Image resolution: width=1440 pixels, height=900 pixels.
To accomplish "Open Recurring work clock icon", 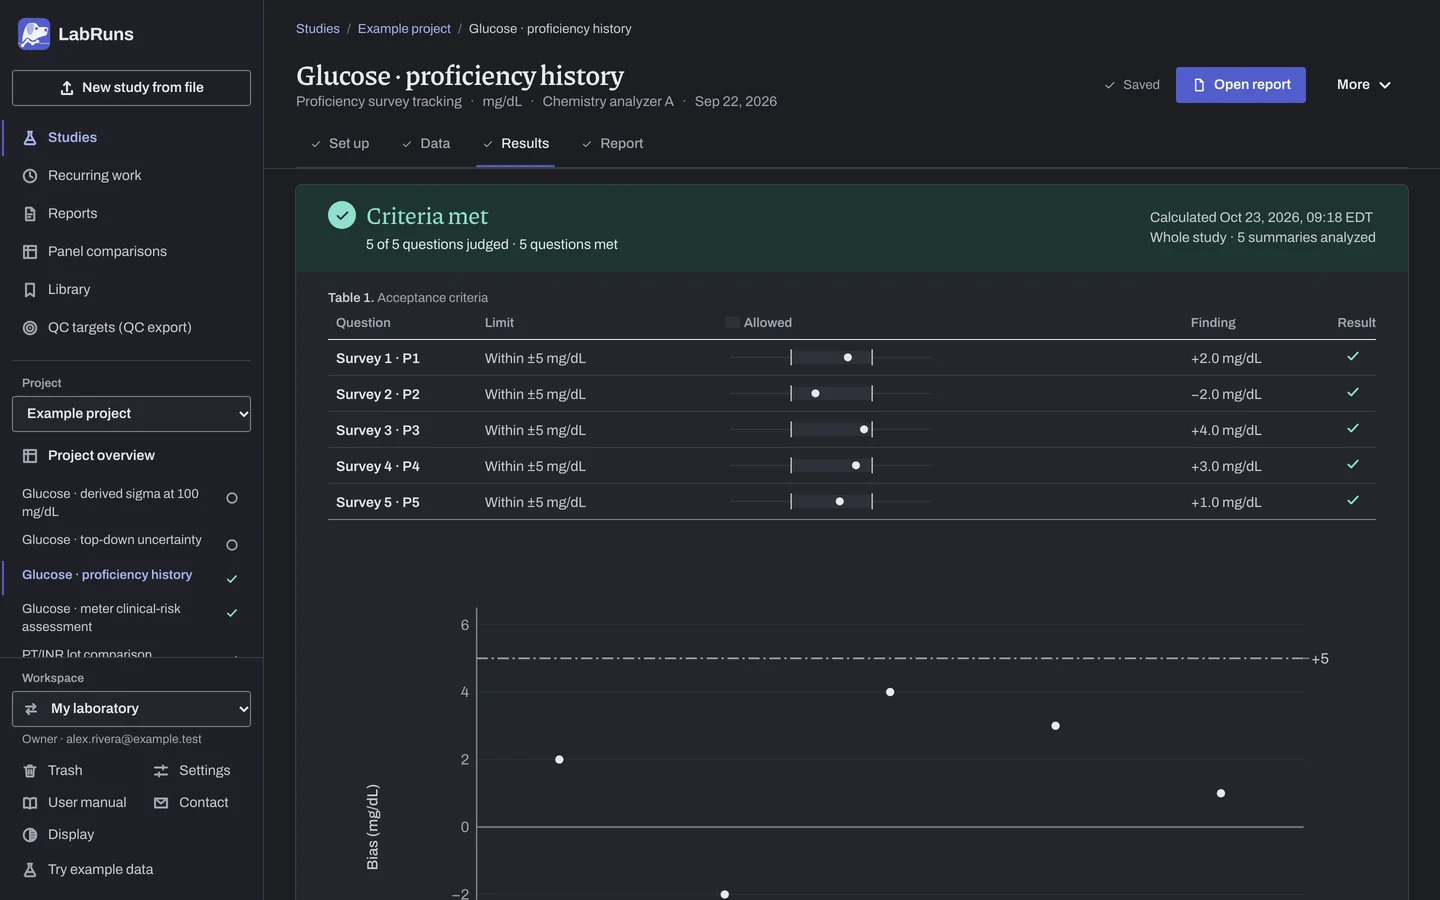I will (30, 176).
